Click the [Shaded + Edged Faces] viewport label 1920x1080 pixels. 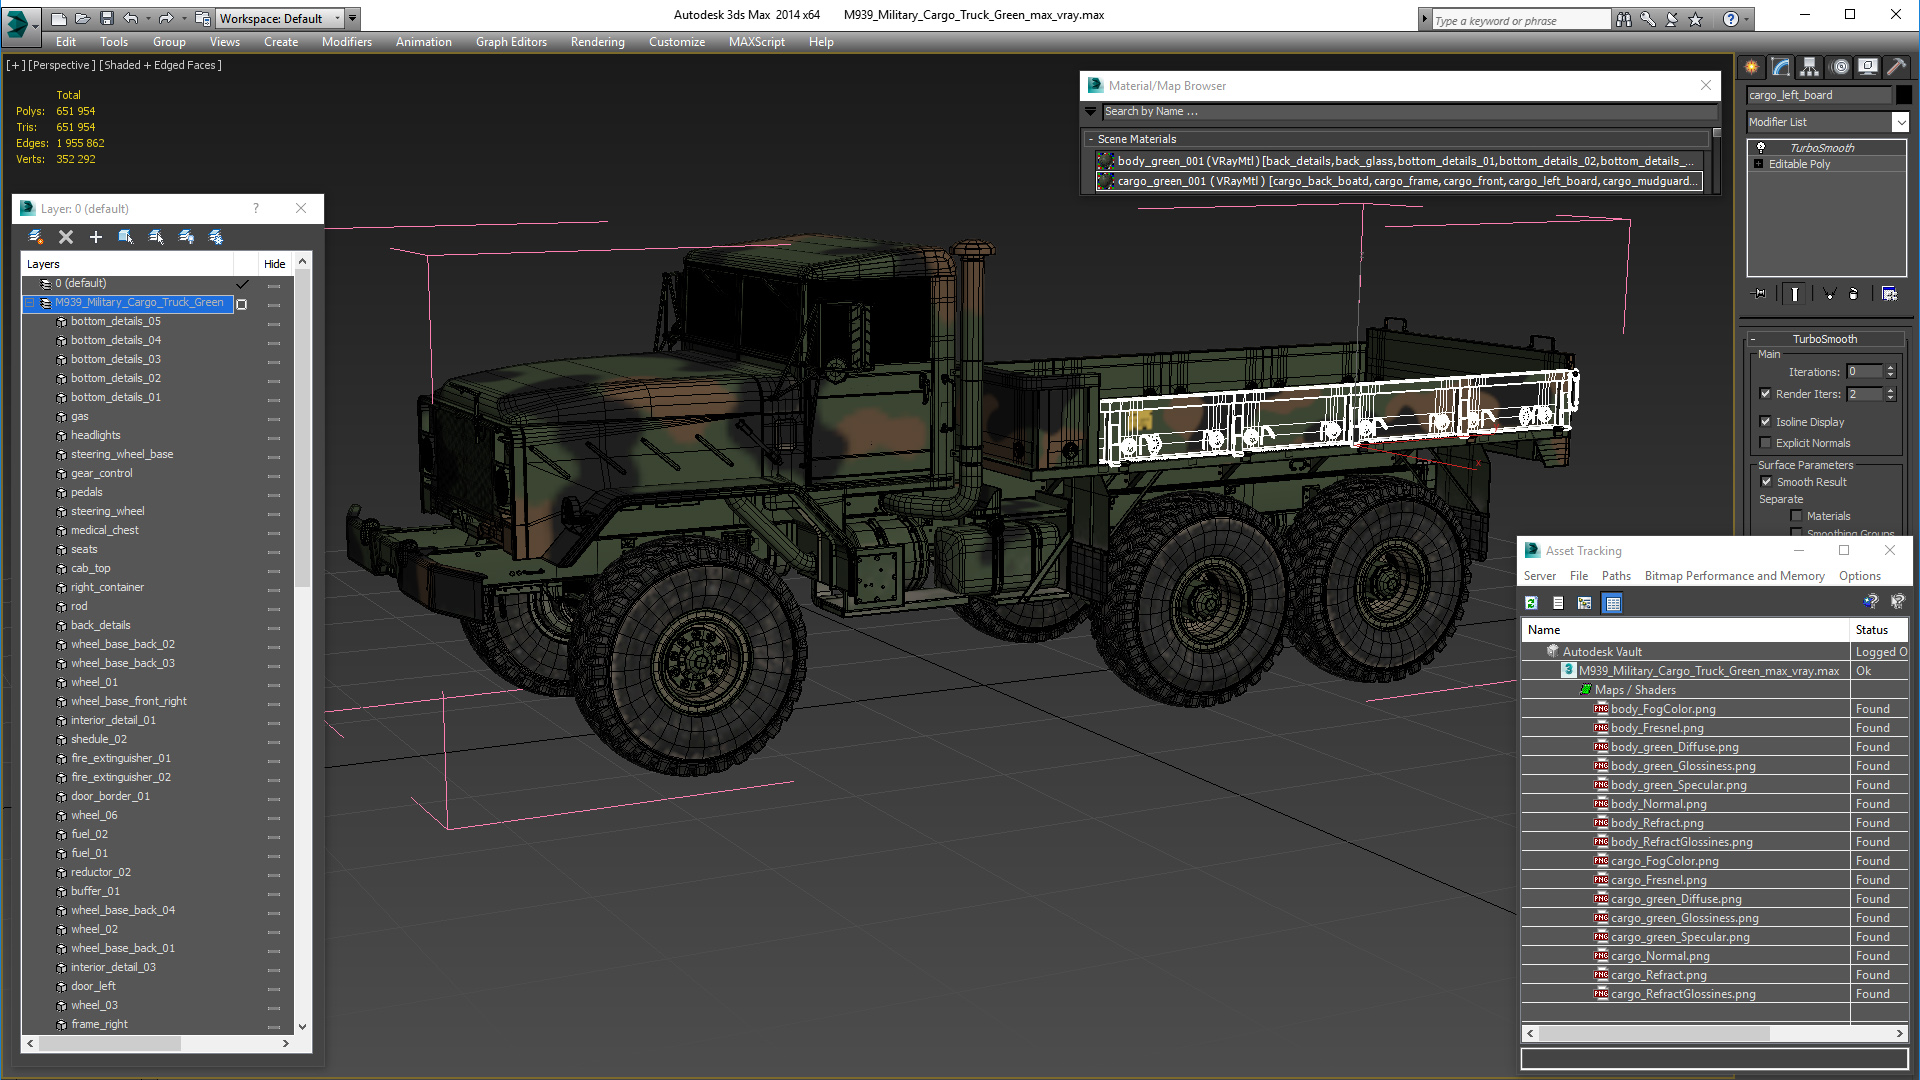(x=161, y=65)
